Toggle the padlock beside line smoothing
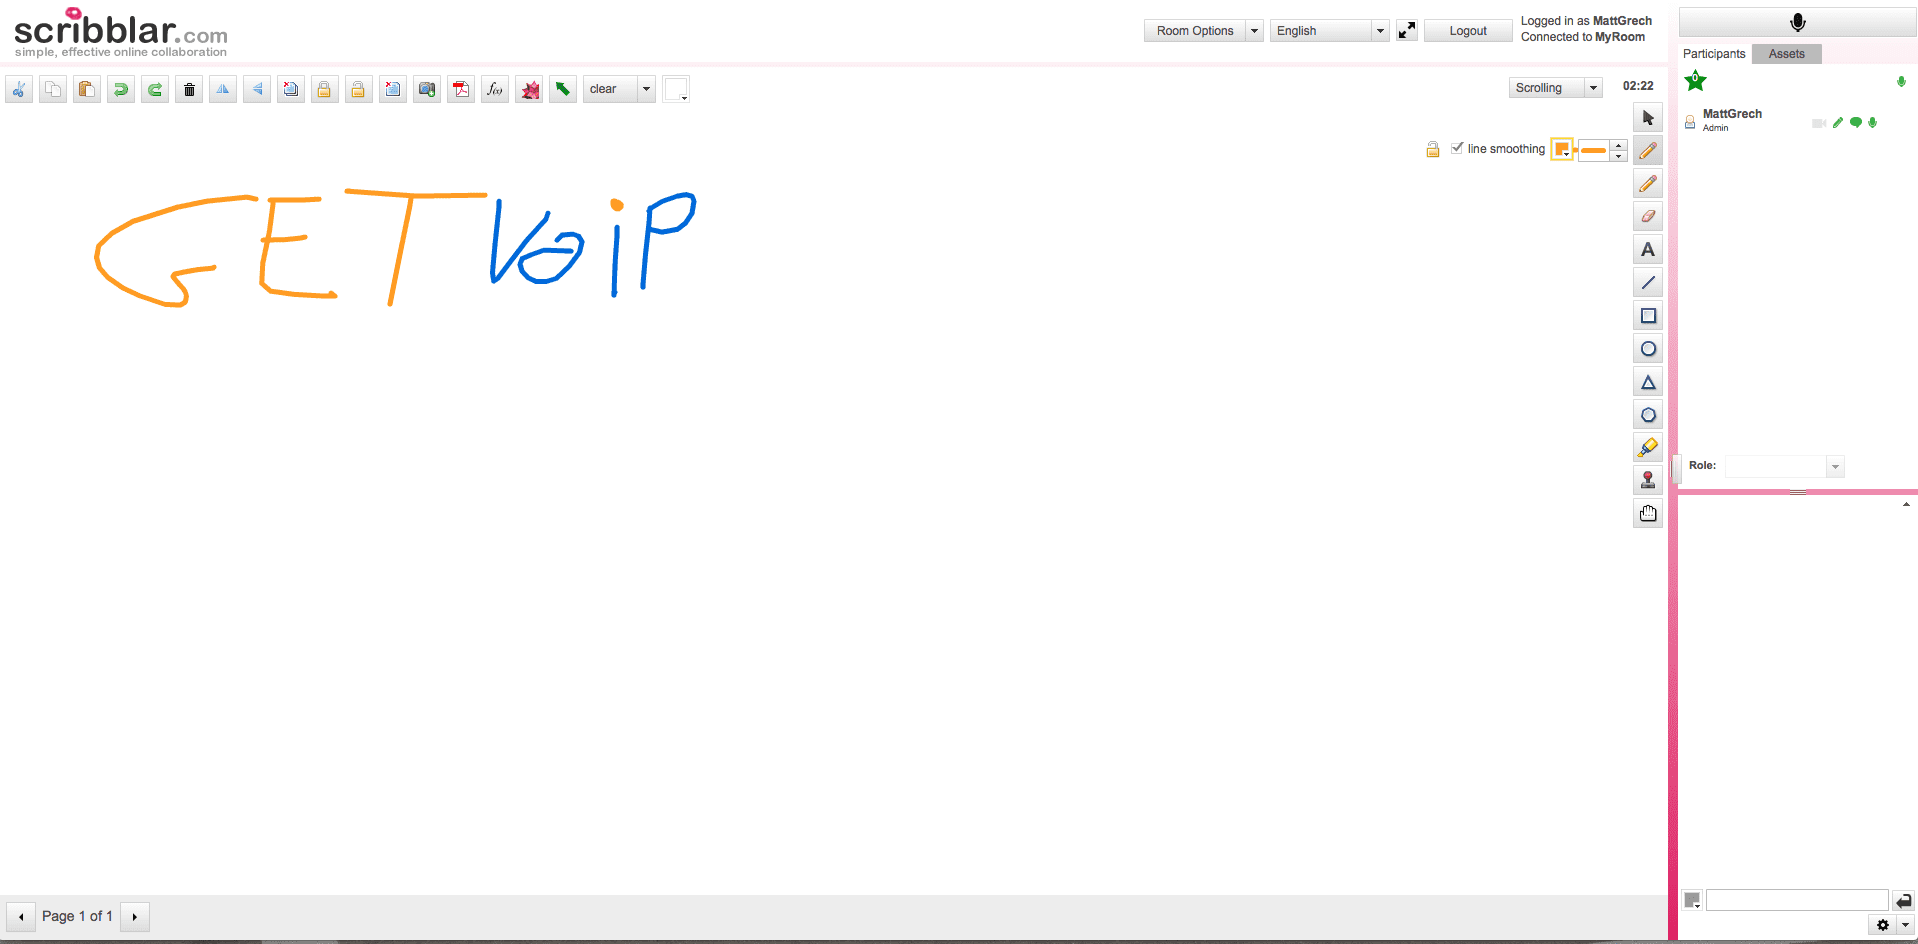This screenshot has height=944, width=1918. [1433, 149]
